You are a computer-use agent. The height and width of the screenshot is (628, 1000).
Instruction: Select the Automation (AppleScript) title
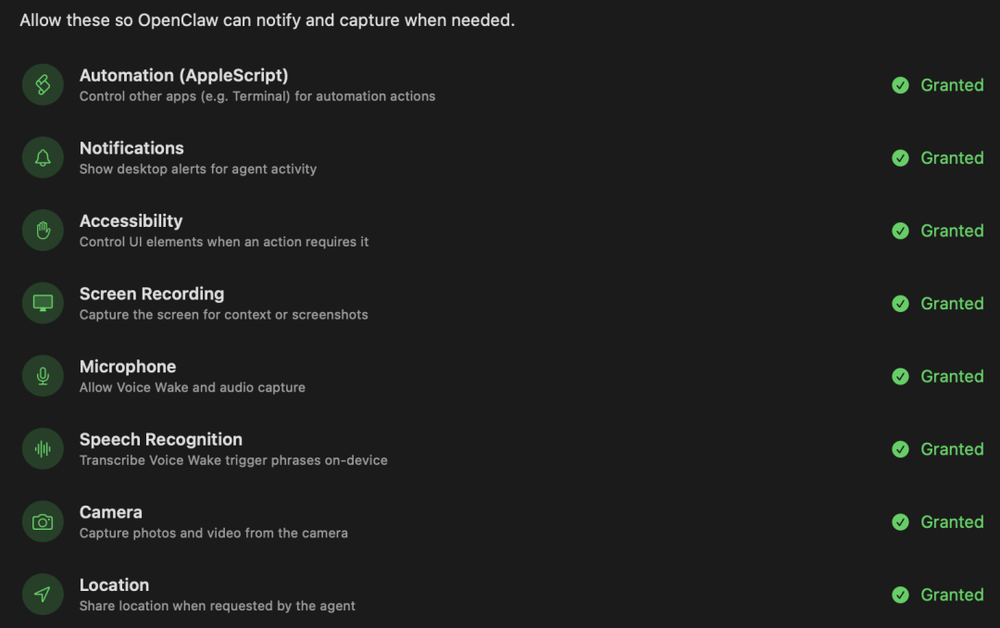183,75
